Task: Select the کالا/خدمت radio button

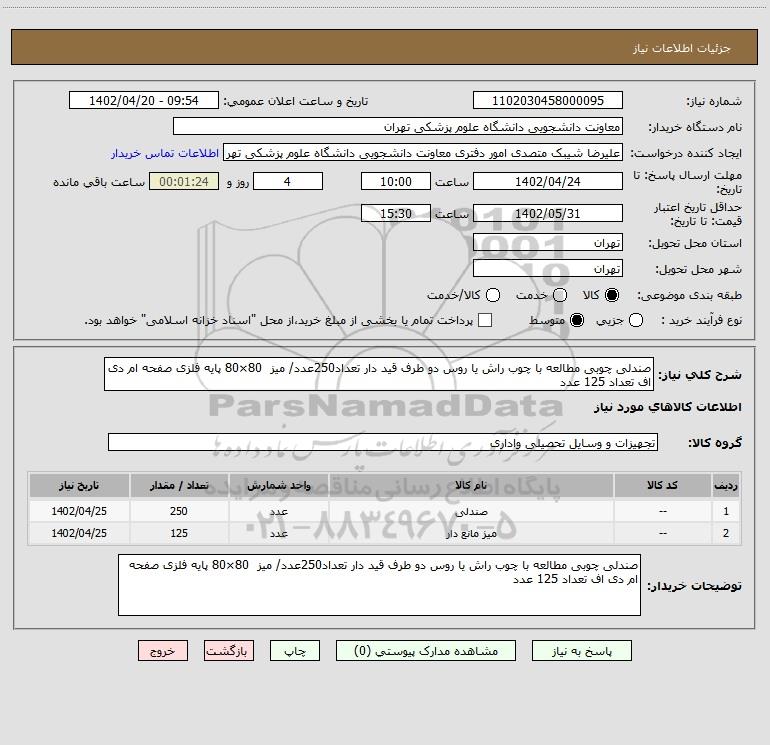Action: [x=493, y=295]
